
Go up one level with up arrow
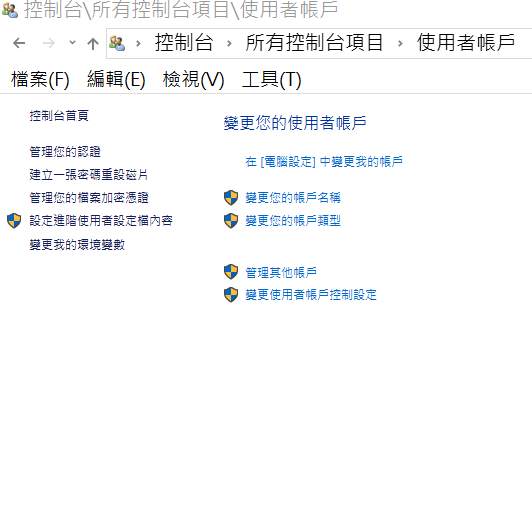click(93, 43)
